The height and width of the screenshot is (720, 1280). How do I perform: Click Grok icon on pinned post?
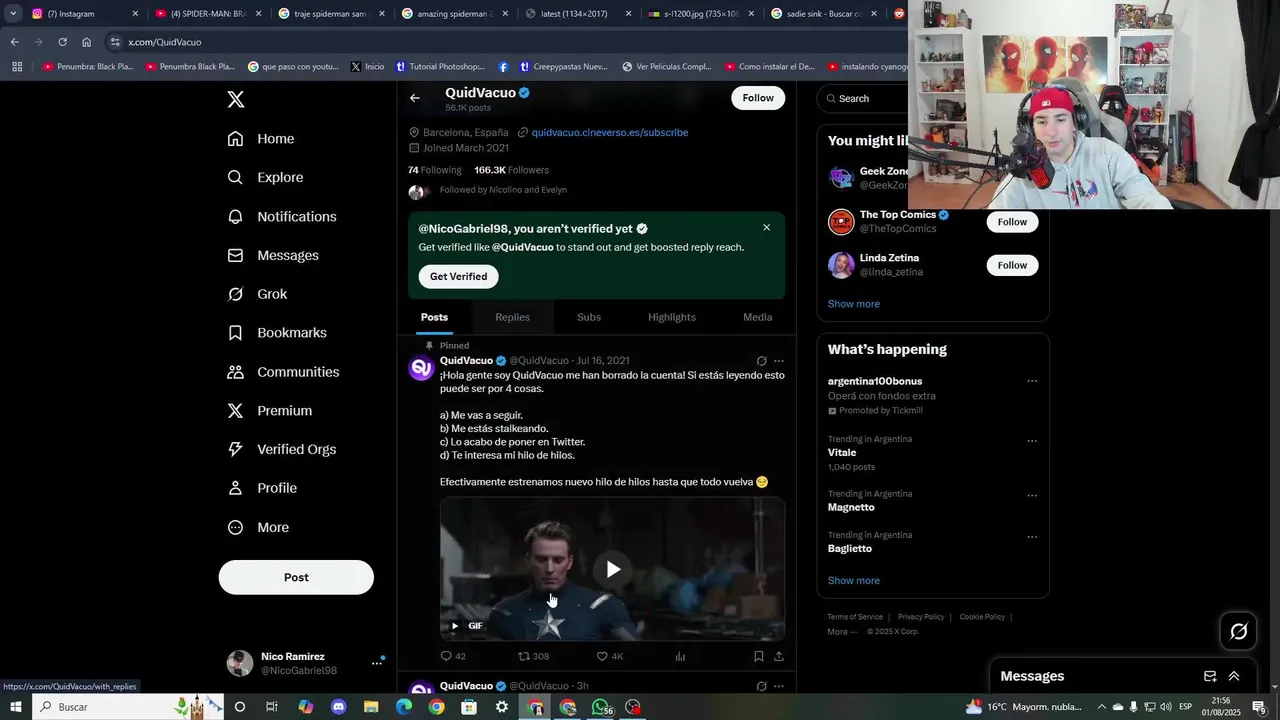tap(761, 361)
